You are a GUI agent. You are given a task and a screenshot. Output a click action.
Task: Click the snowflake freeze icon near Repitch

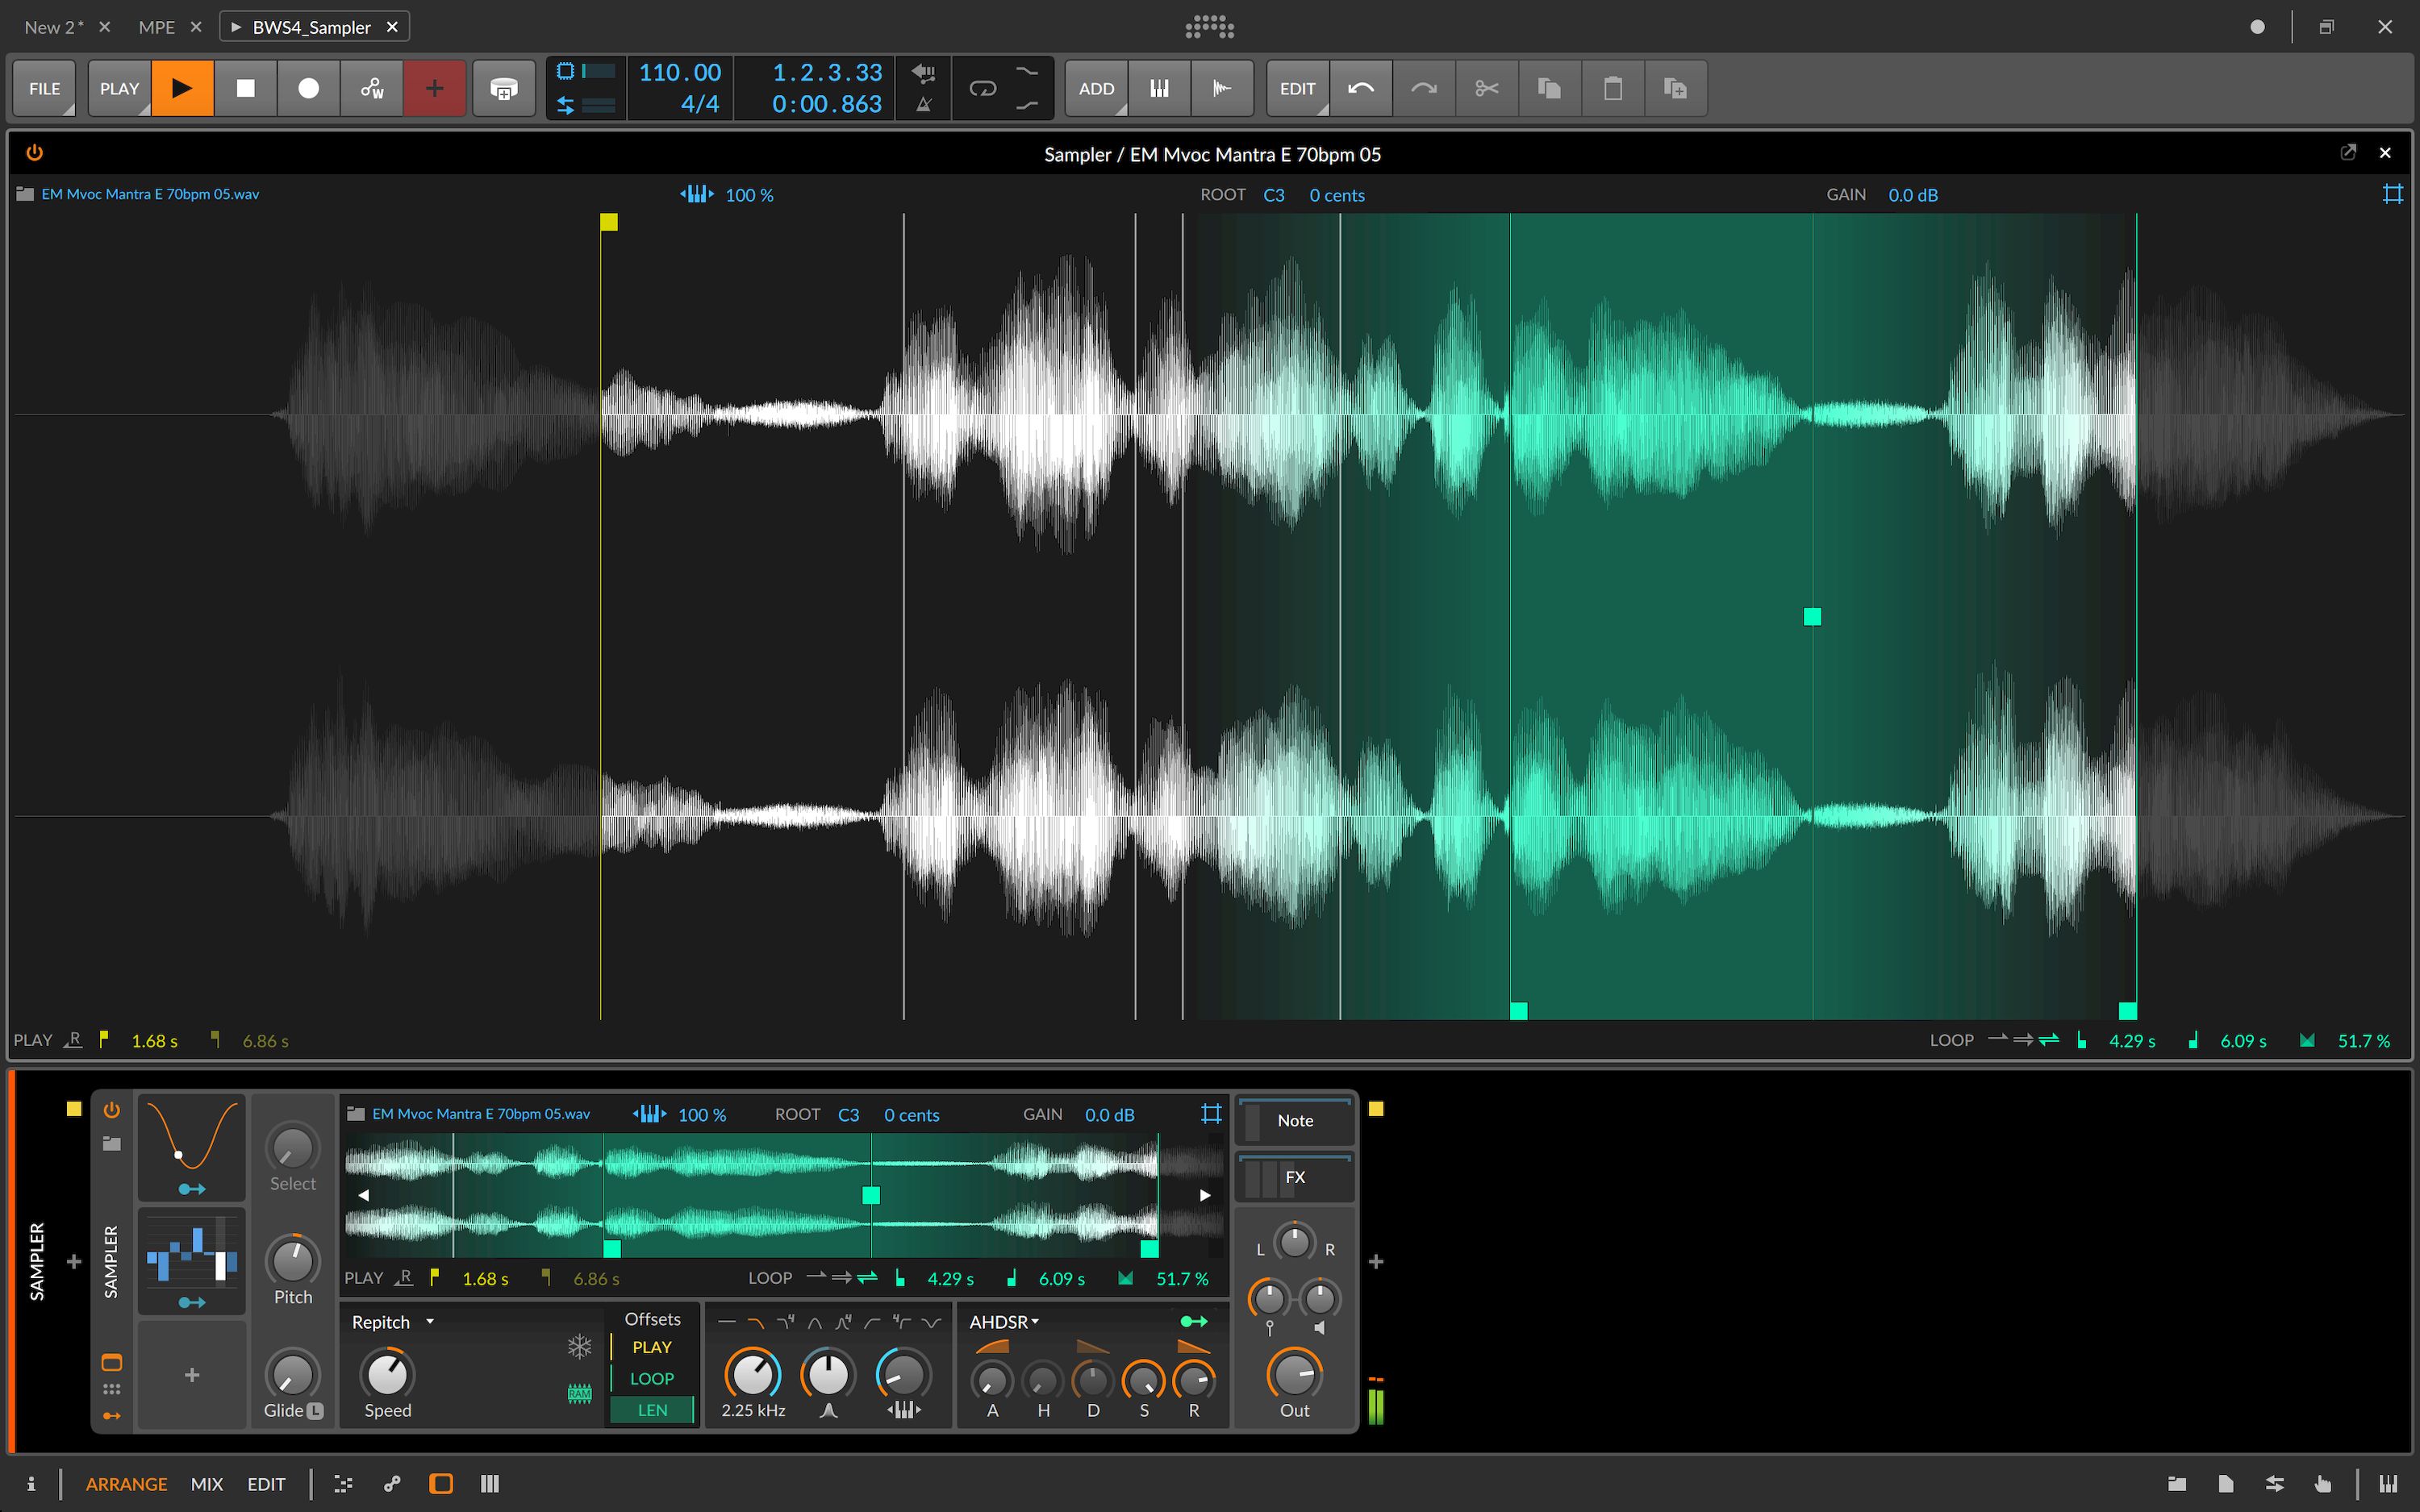(x=579, y=1347)
